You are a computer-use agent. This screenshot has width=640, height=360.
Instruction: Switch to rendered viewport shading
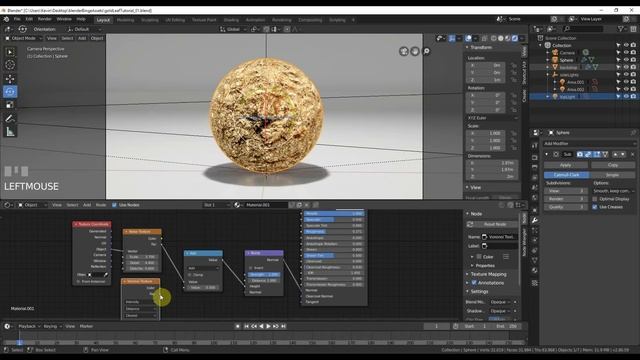pyautogui.click(x=515, y=38)
